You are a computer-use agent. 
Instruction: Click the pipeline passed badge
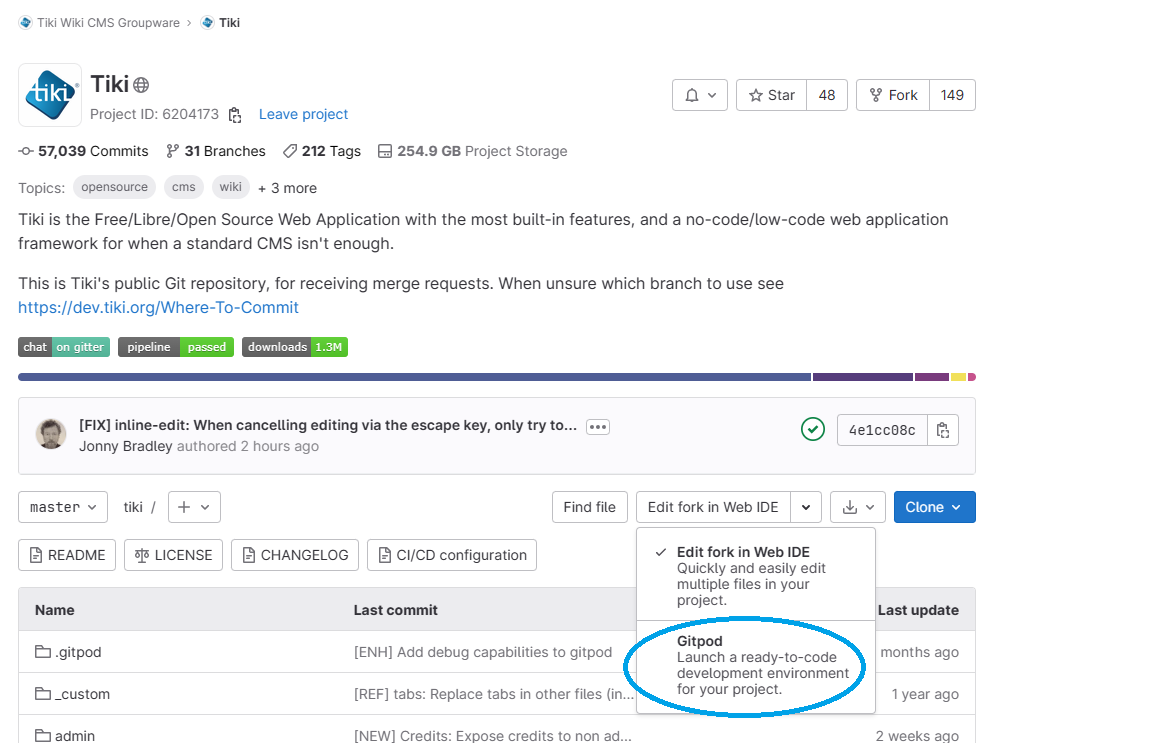click(x=176, y=347)
